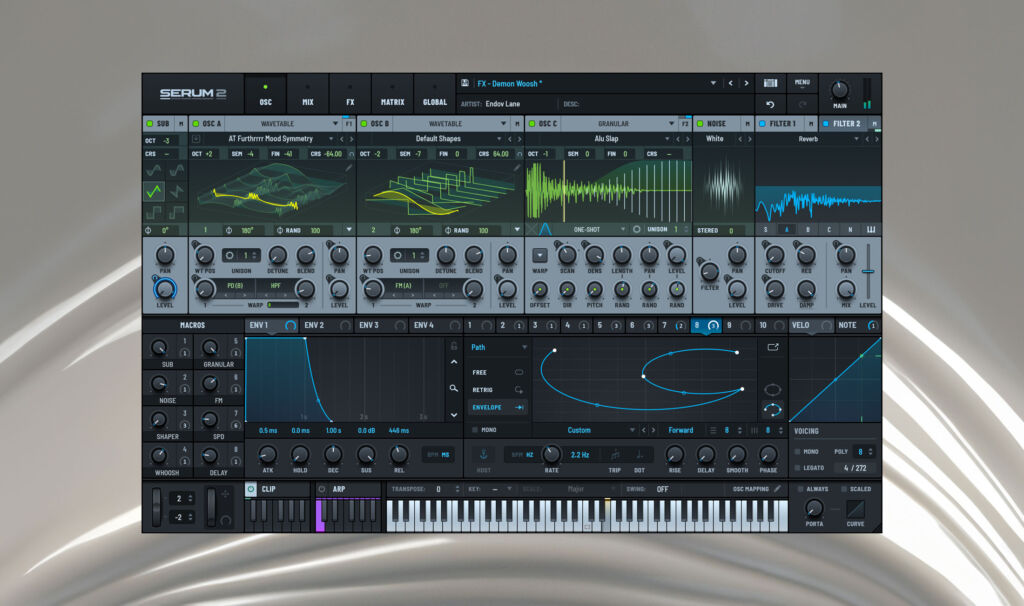Screen dimensions: 1024x606
Task: Select the DOT note icon in the LFO rate section
Action: (639, 454)
